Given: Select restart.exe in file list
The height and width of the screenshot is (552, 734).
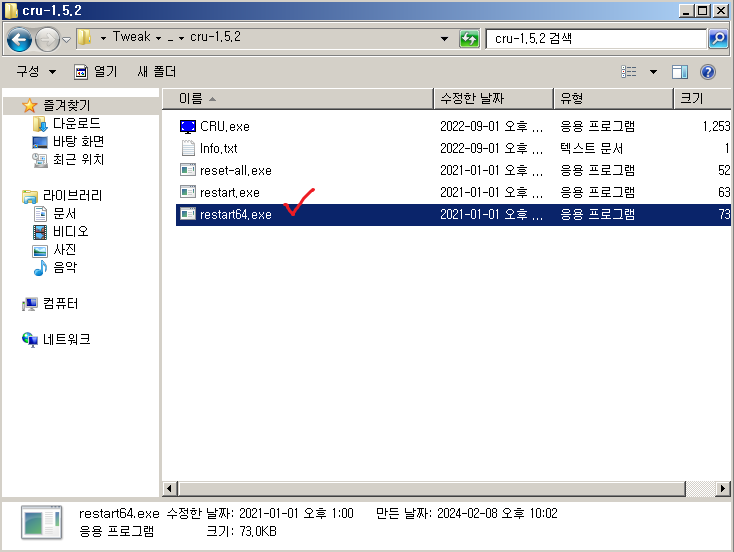Looking at the screenshot, I should (x=229, y=192).
